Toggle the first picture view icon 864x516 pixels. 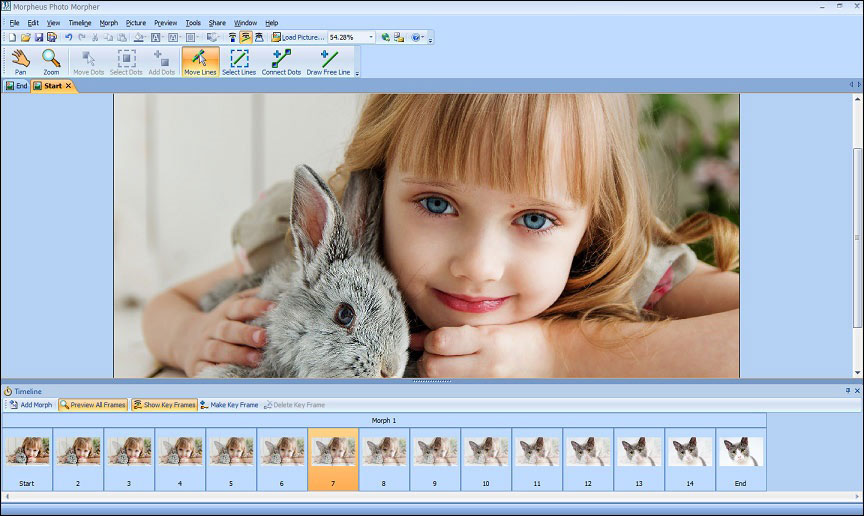tap(232, 37)
